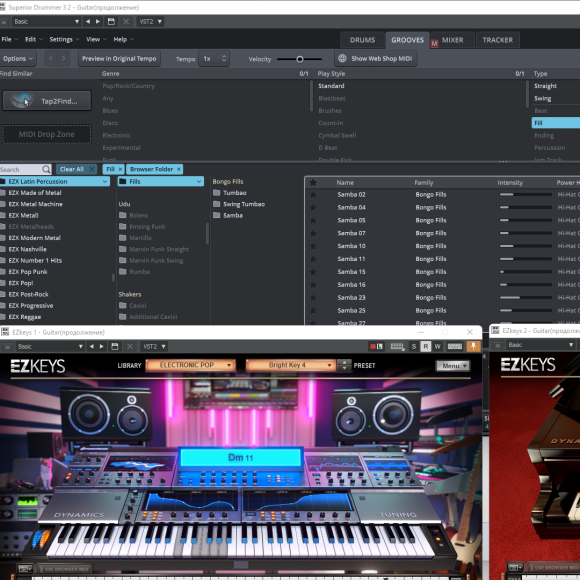Switch to the TRACKER tab
Viewport: 580px width, 580px height.
click(498, 40)
